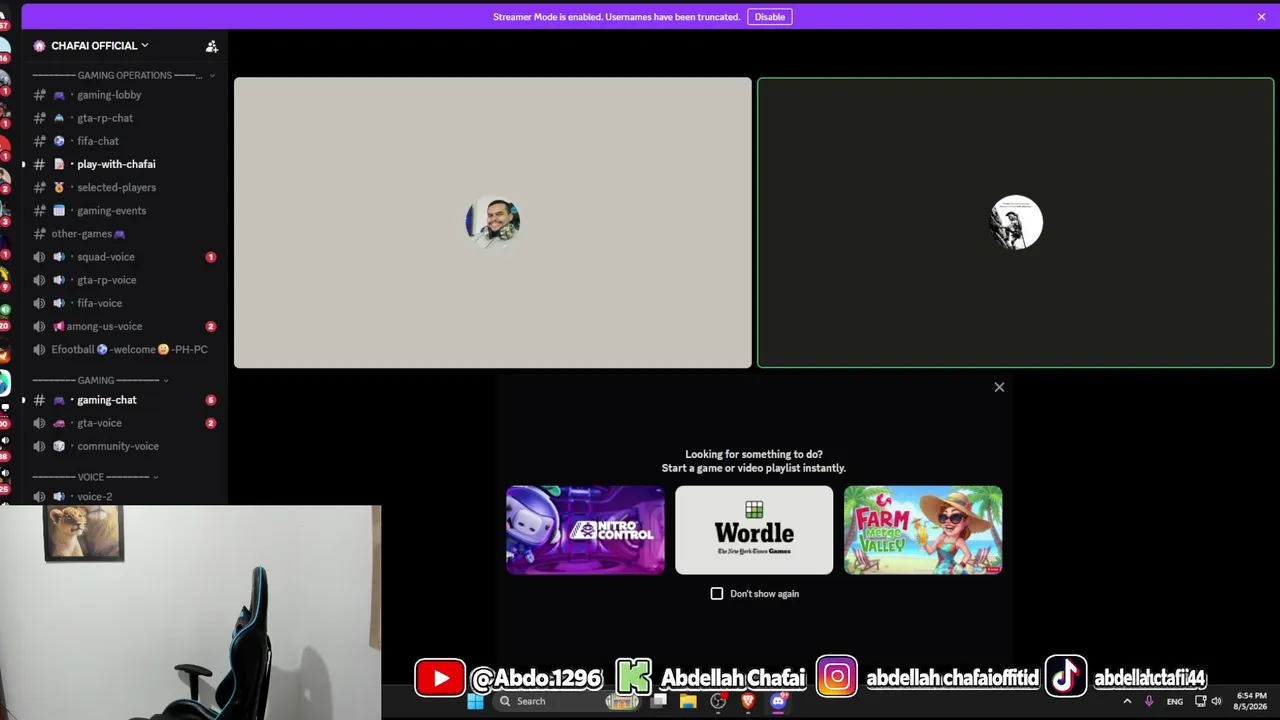Open Discord from the taskbar

click(778, 701)
